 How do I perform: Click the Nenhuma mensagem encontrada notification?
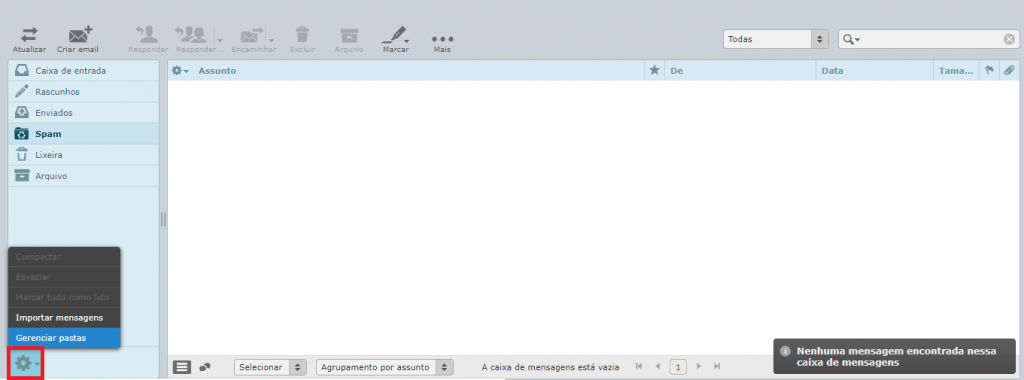(894, 356)
